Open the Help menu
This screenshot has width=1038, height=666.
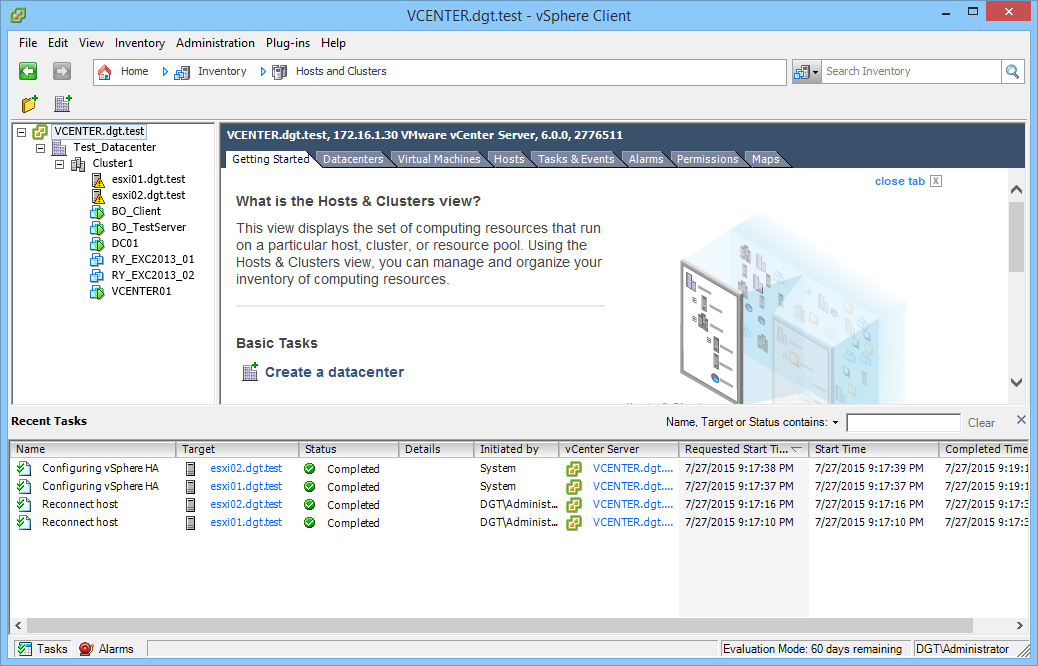[x=334, y=43]
